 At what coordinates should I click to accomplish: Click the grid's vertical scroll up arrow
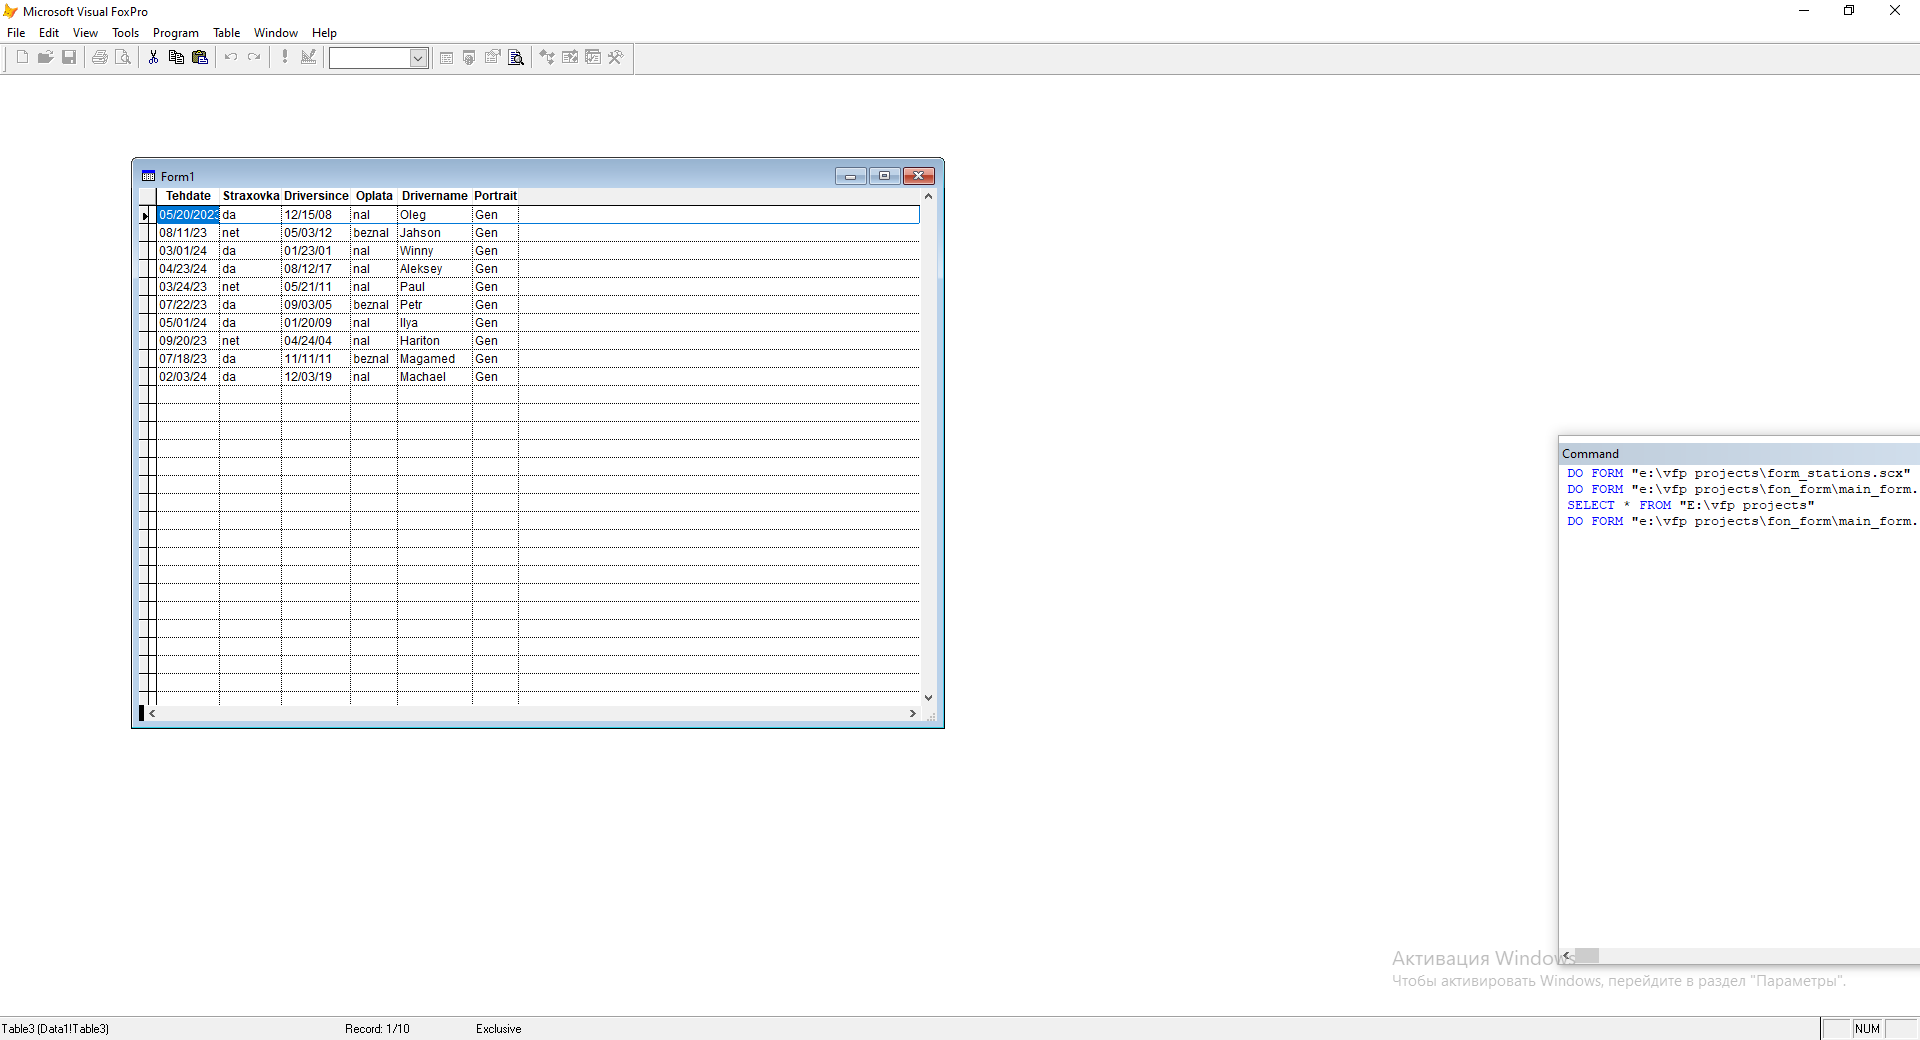[x=928, y=196]
